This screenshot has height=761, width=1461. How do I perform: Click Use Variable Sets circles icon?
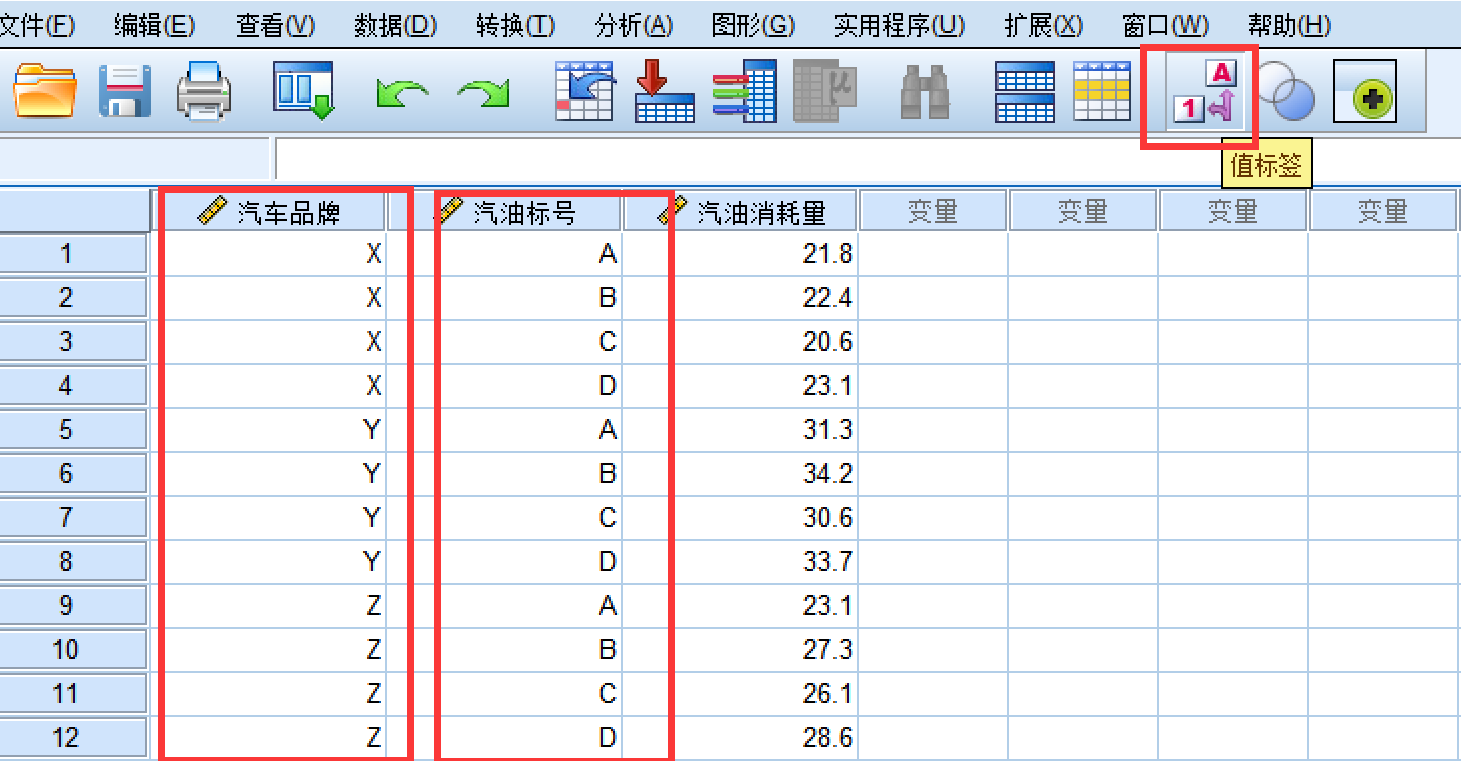pos(1287,92)
